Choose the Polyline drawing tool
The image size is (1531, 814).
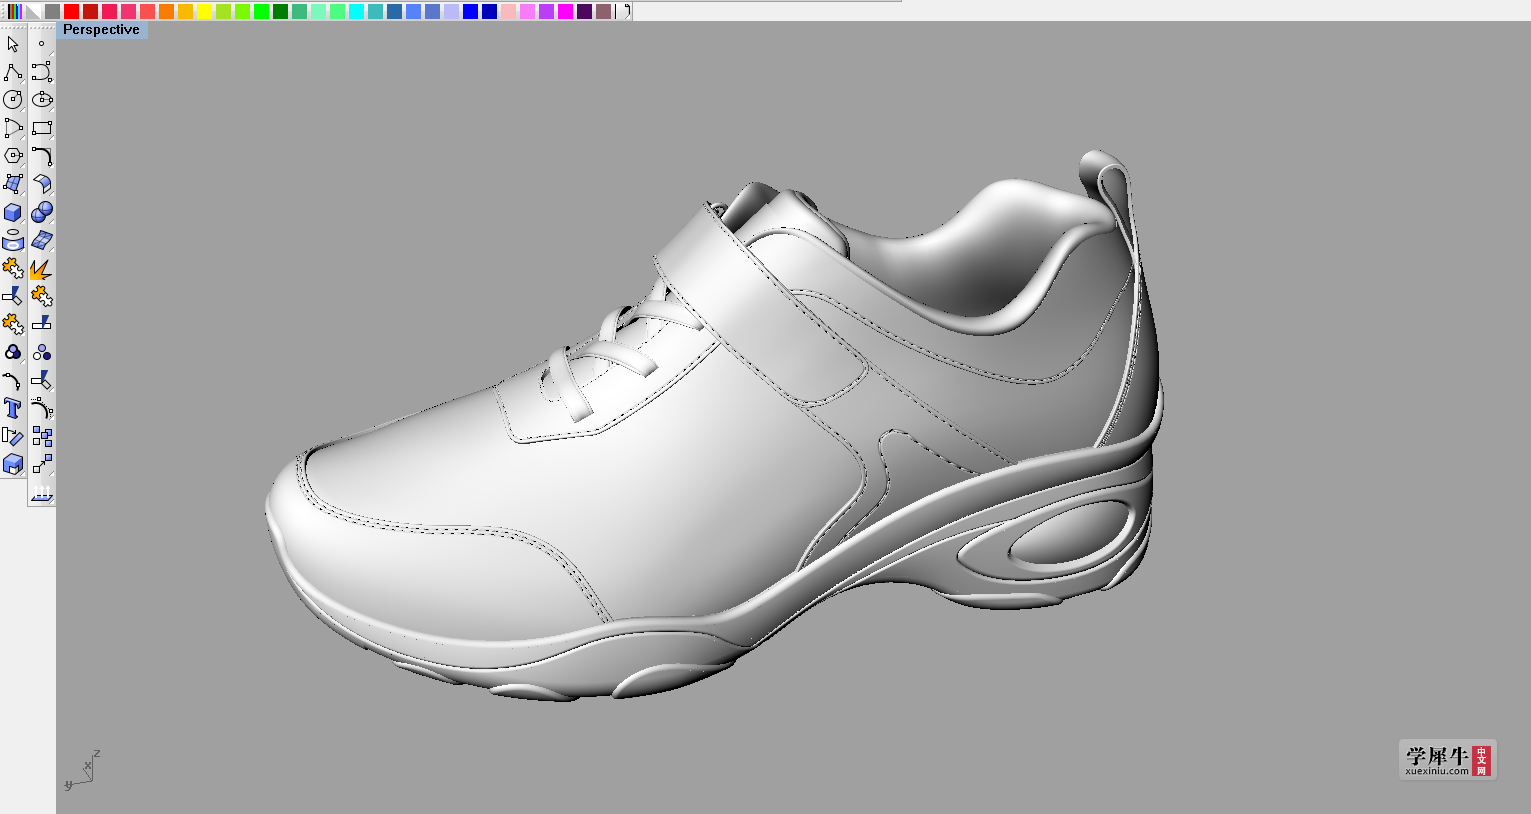point(13,72)
